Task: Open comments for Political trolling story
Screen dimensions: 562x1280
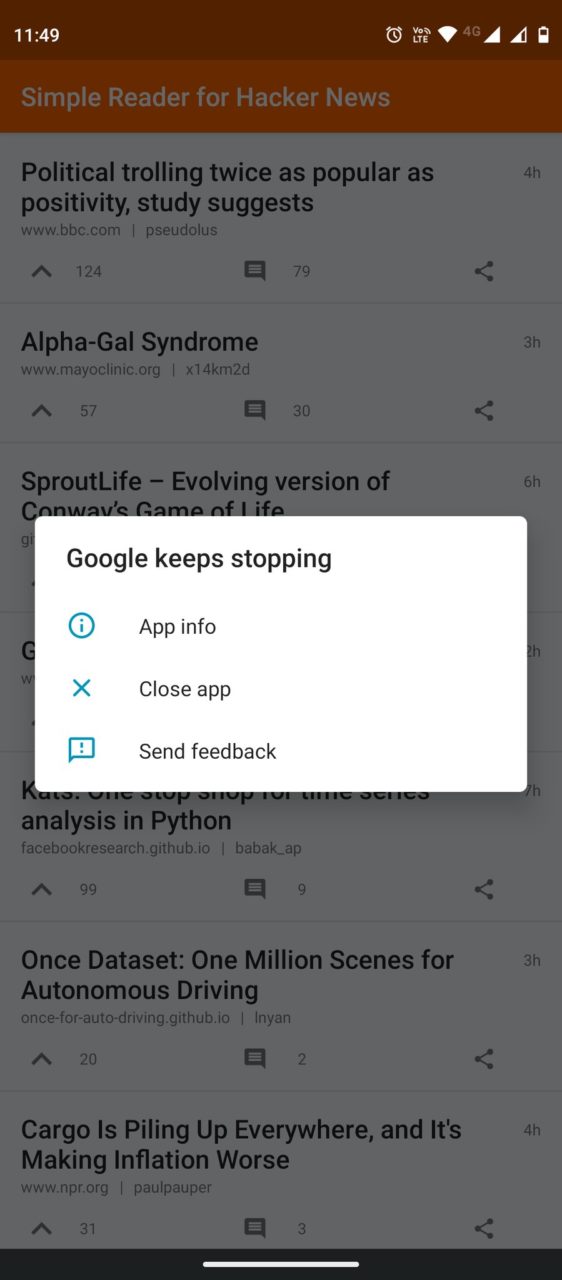Action: click(x=255, y=271)
